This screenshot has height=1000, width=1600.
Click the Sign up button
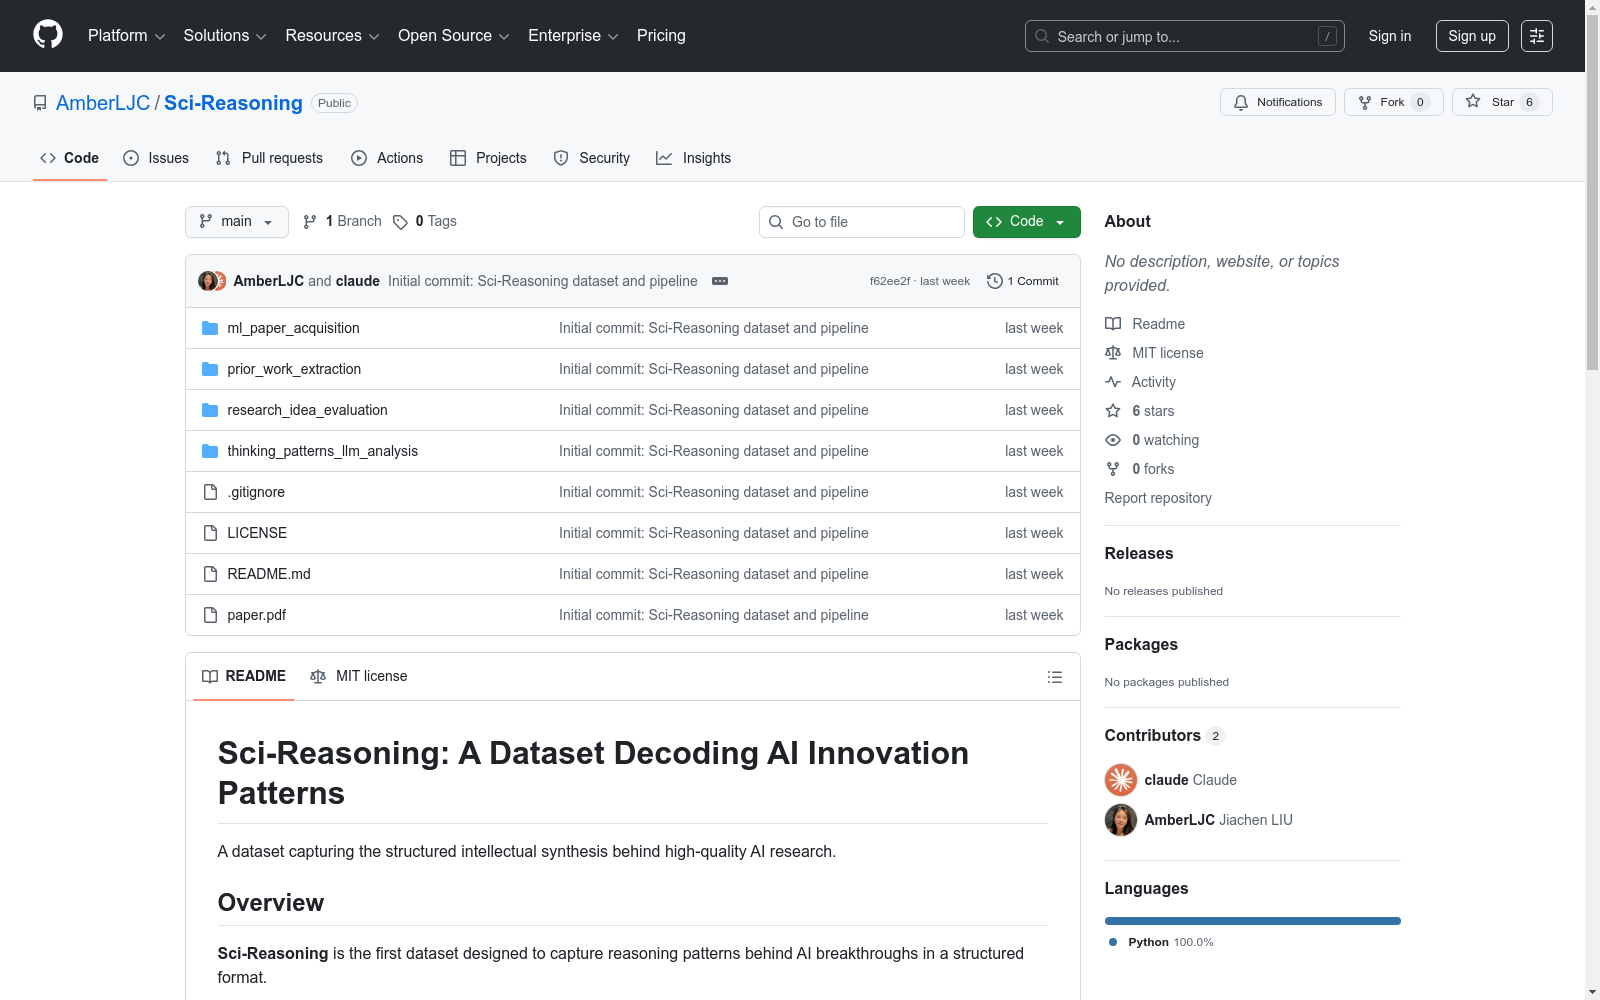click(x=1472, y=36)
